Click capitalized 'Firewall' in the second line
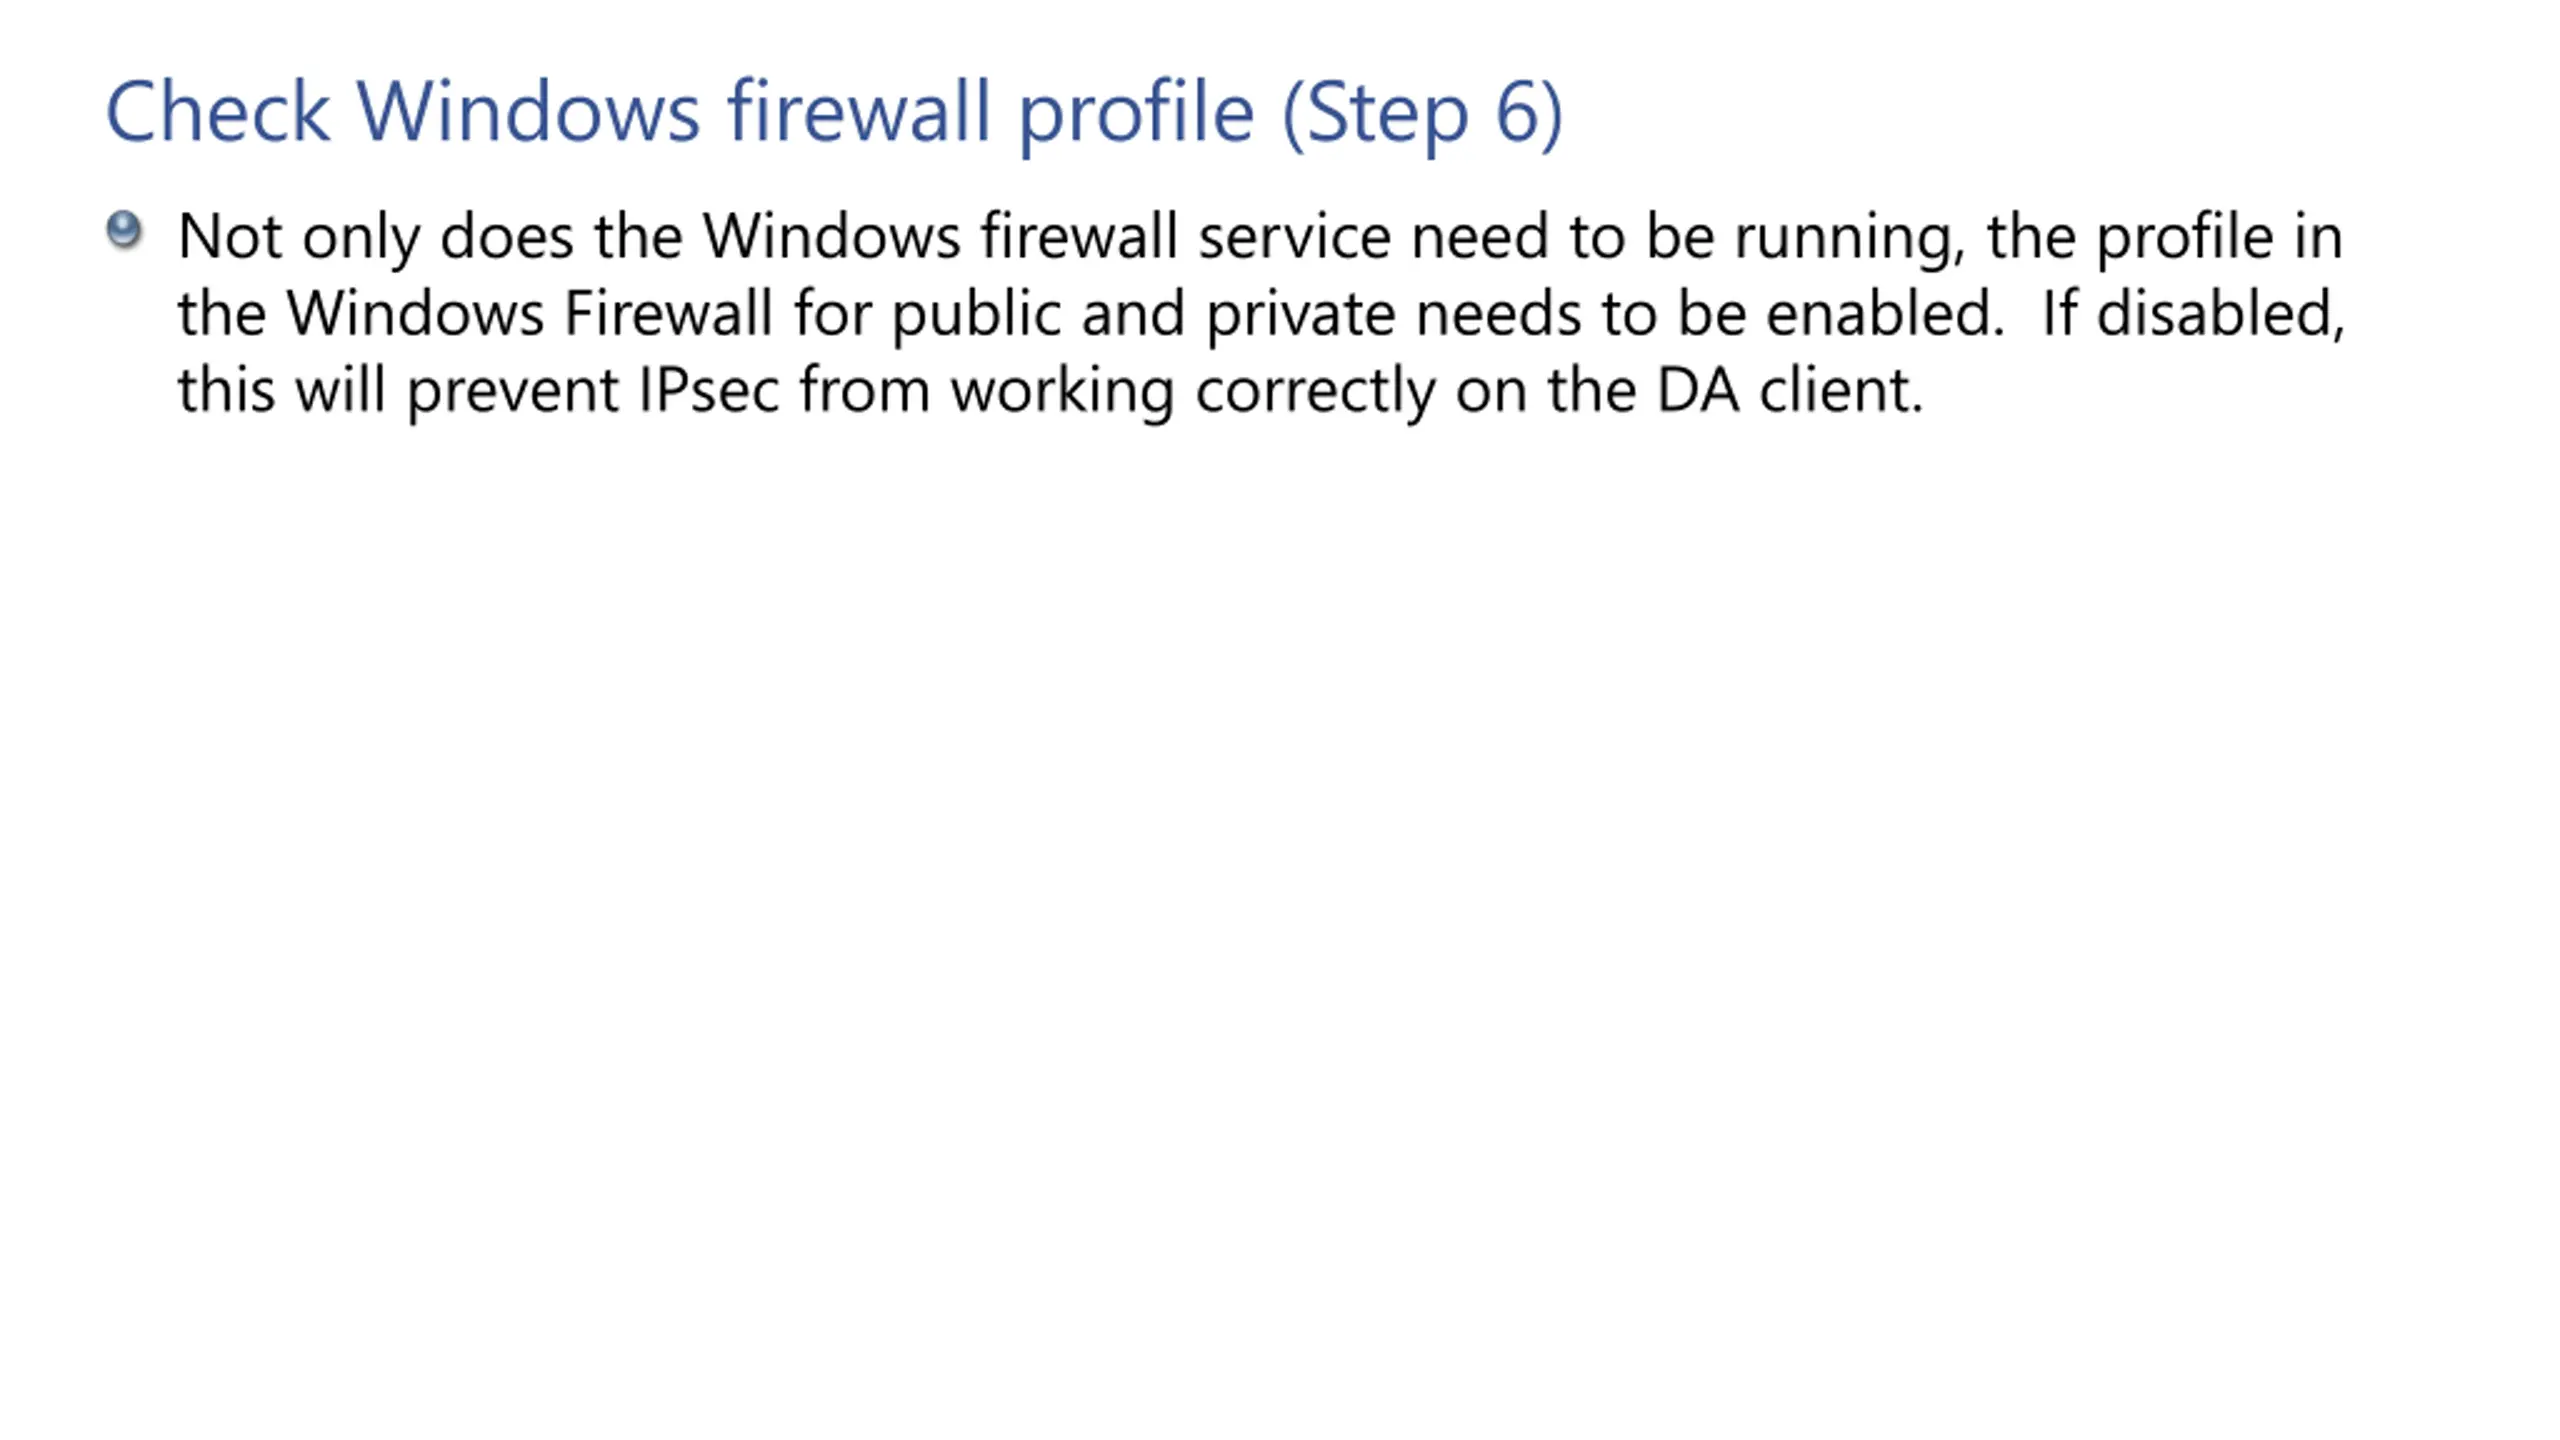 tap(668, 313)
